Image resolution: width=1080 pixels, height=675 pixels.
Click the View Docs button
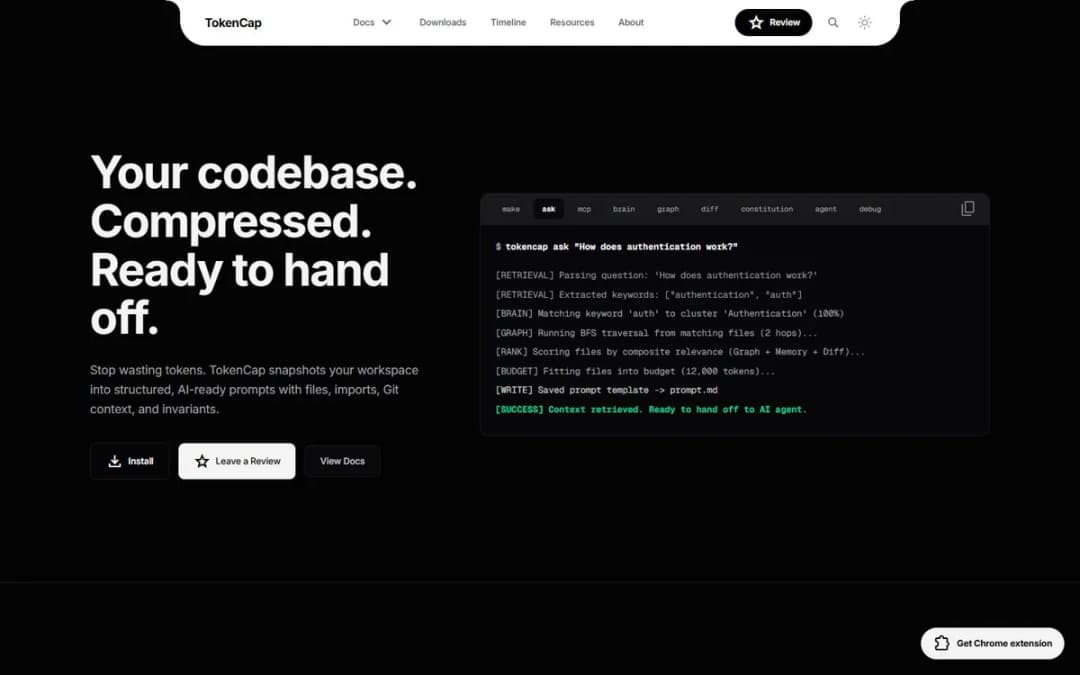coord(342,461)
